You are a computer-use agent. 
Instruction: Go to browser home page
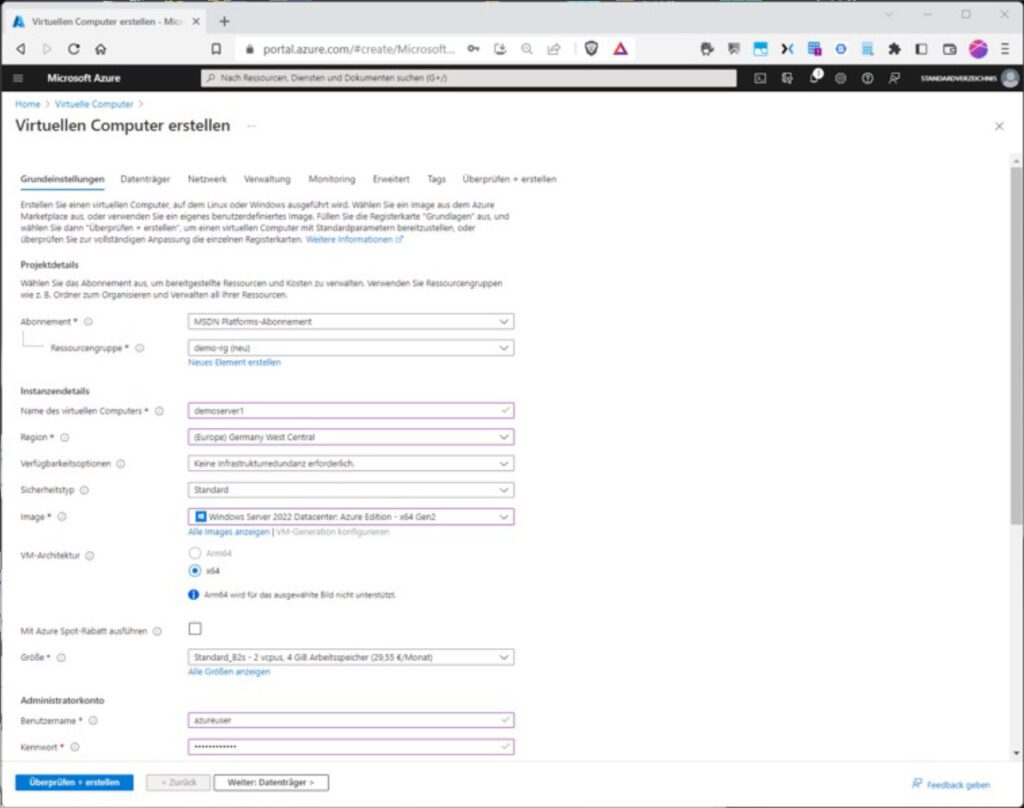point(101,49)
